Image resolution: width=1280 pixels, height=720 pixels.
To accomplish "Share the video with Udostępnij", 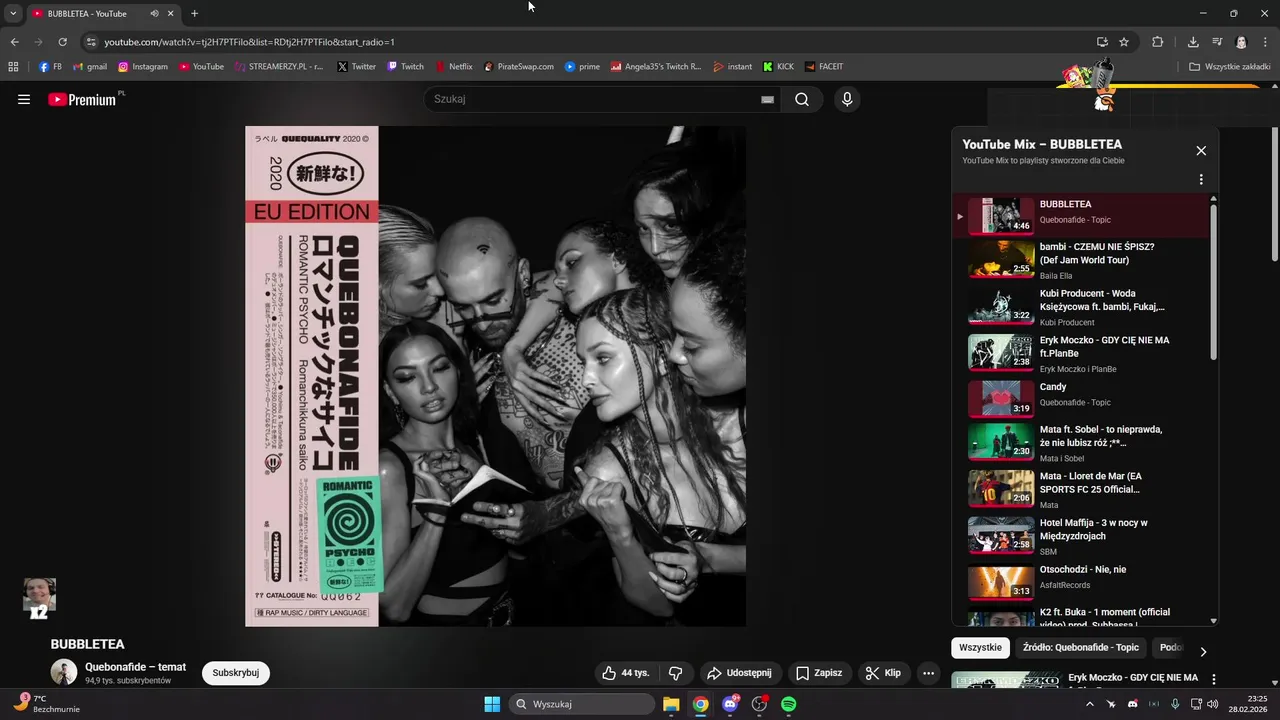I will click(x=738, y=673).
